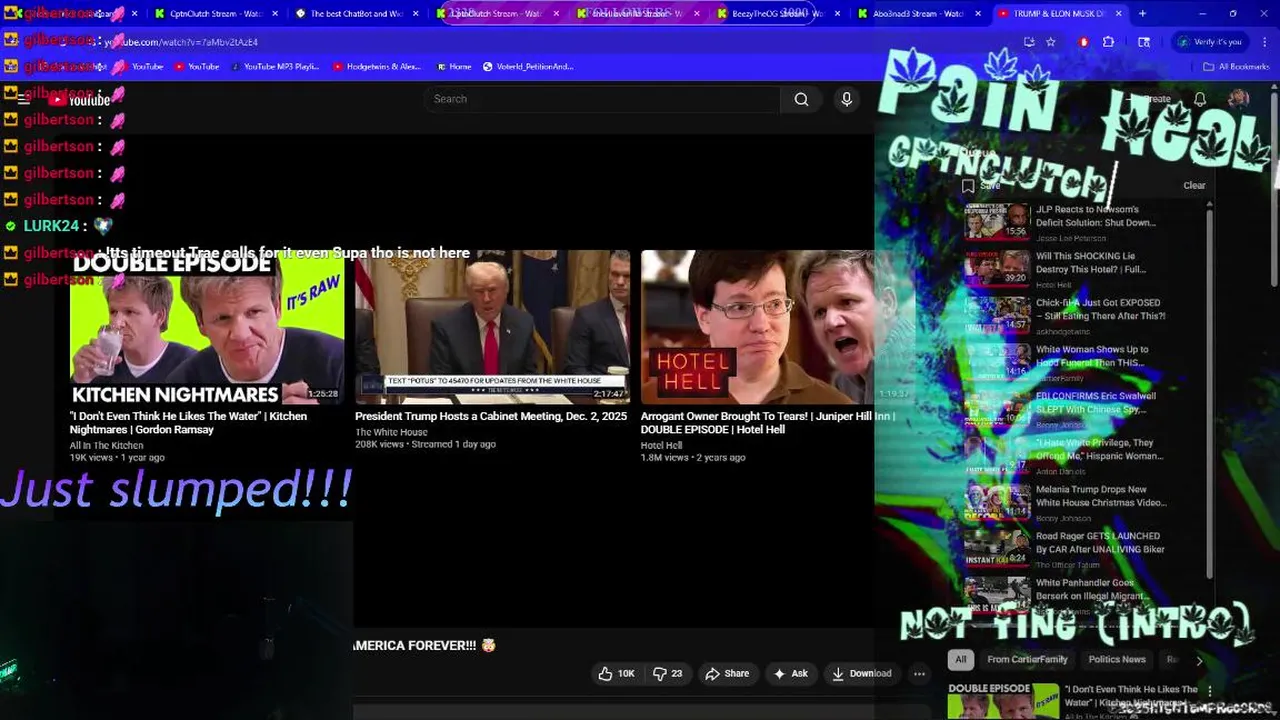Close the TRUMP & ELON MUSK tab
Viewport: 1280px width, 720px height.
click(1119, 14)
